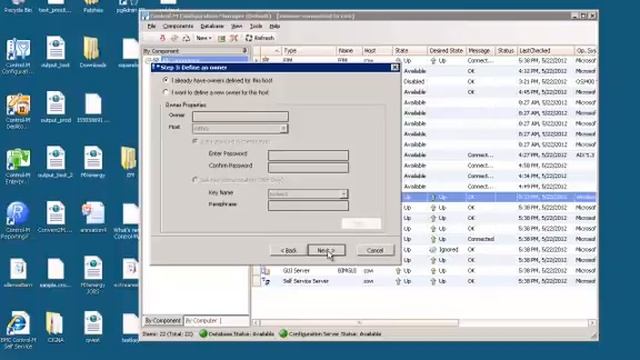
Task: Pin the By Component panel
Action: (244, 51)
